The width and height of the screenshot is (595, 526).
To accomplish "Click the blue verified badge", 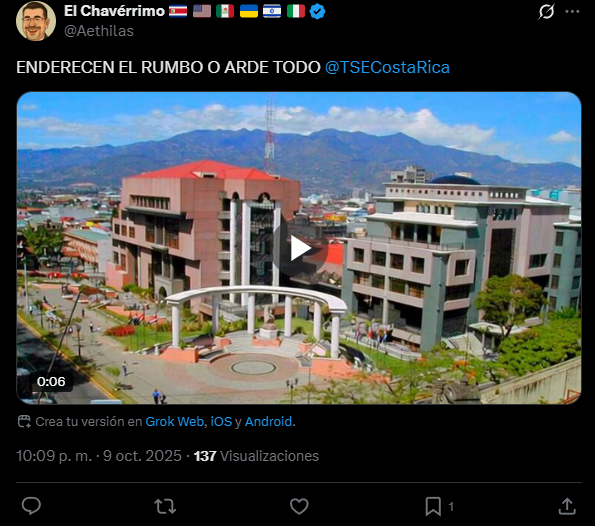I will click(317, 11).
